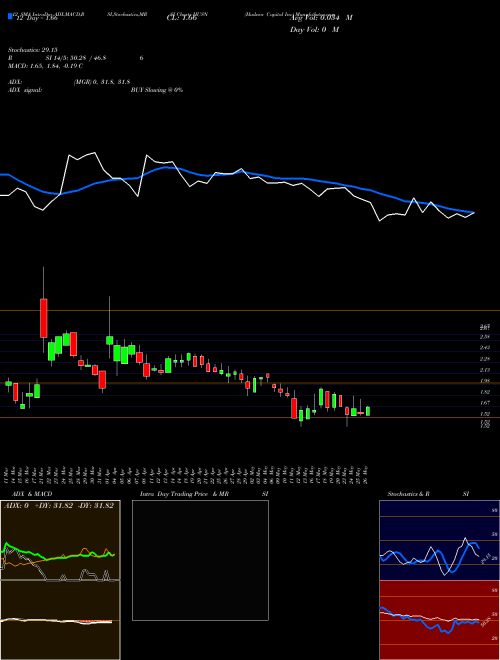500x660 pixels.
Task: Open the blue-background Stochastics chart
Action: click(439, 540)
